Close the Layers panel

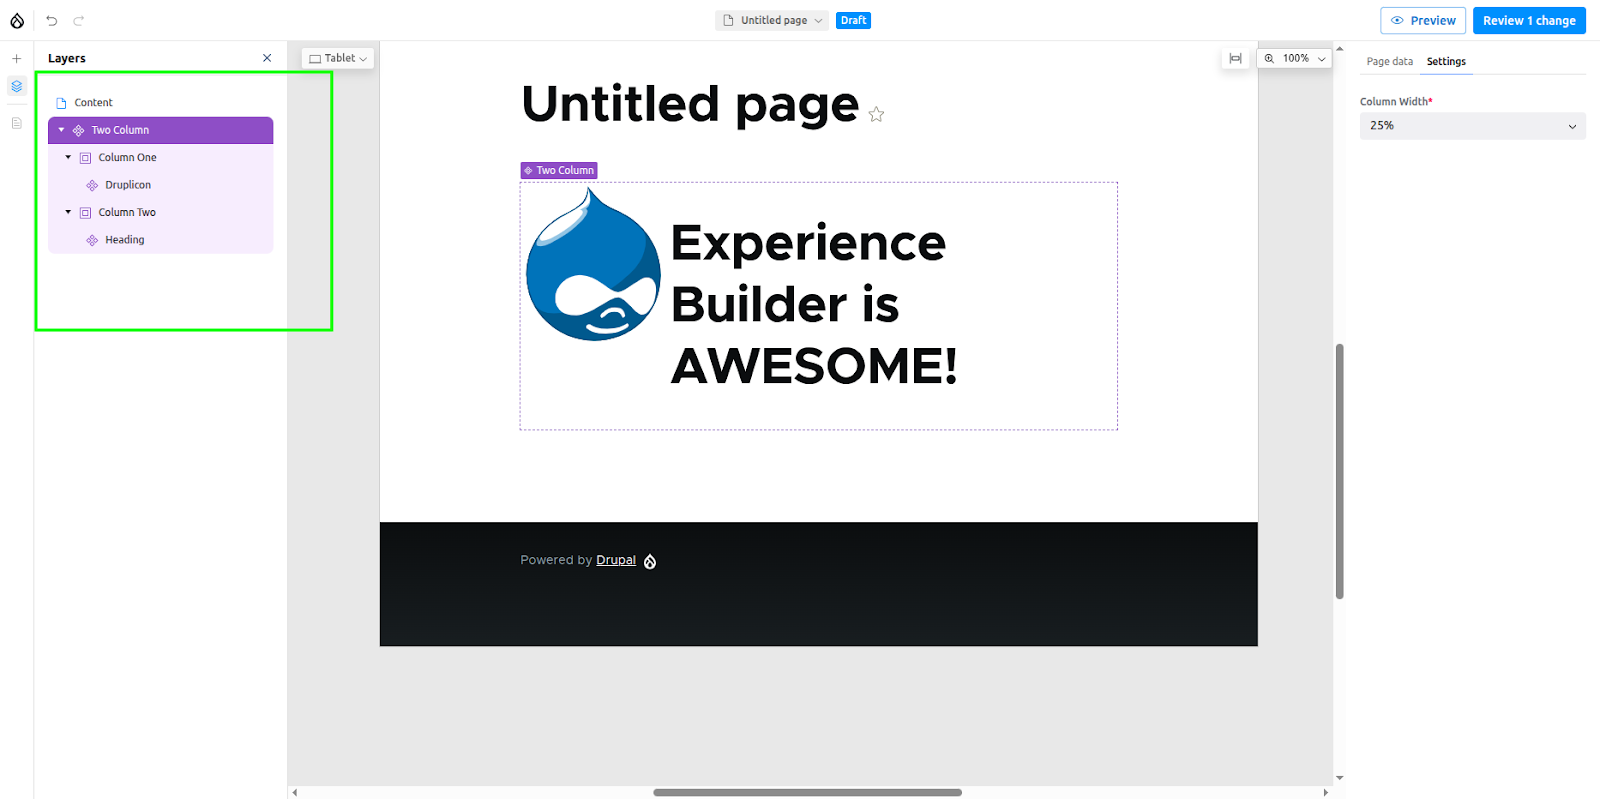click(x=267, y=58)
